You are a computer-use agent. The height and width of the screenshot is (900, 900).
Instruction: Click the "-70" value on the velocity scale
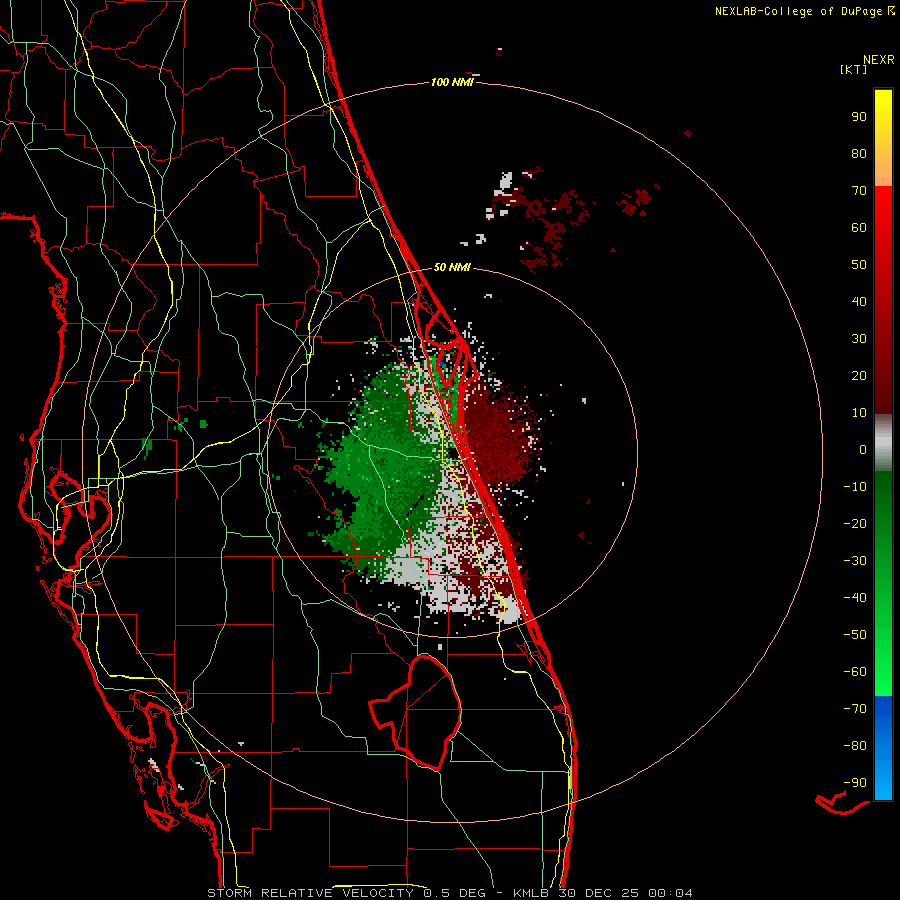[855, 709]
